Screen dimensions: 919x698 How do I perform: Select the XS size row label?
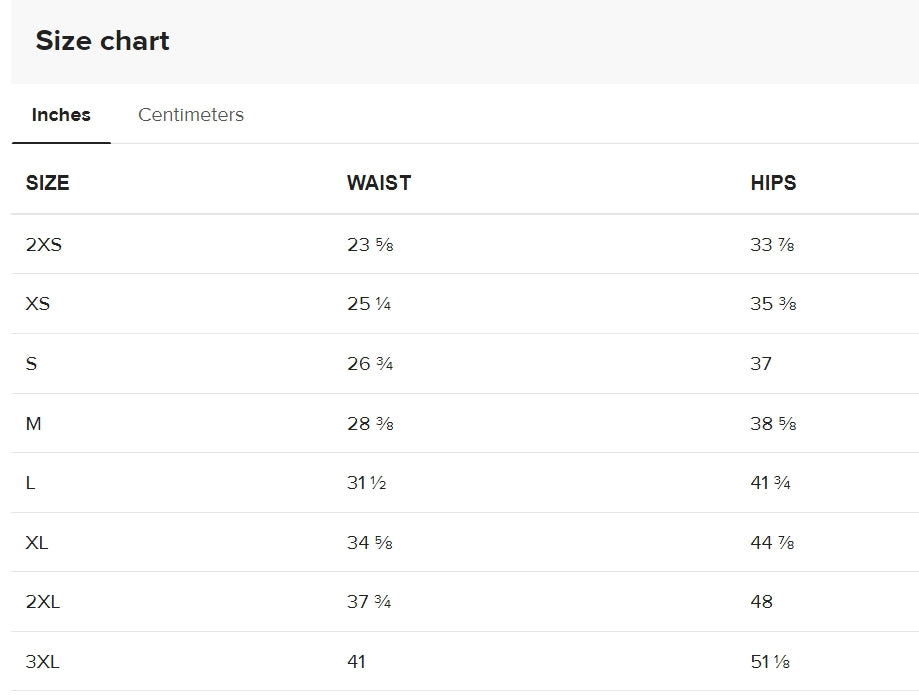(x=37, y=304)
